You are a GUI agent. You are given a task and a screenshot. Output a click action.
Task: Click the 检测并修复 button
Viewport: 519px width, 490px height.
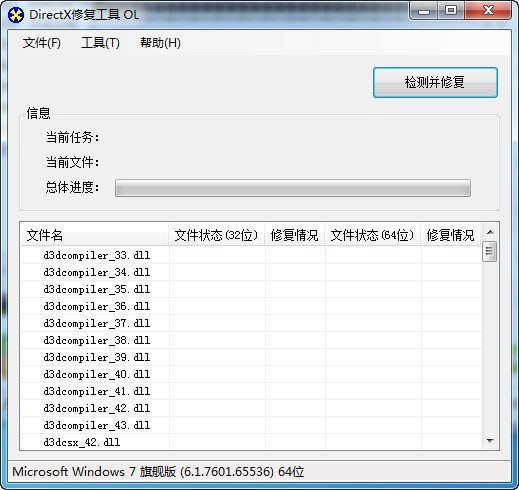435,82
